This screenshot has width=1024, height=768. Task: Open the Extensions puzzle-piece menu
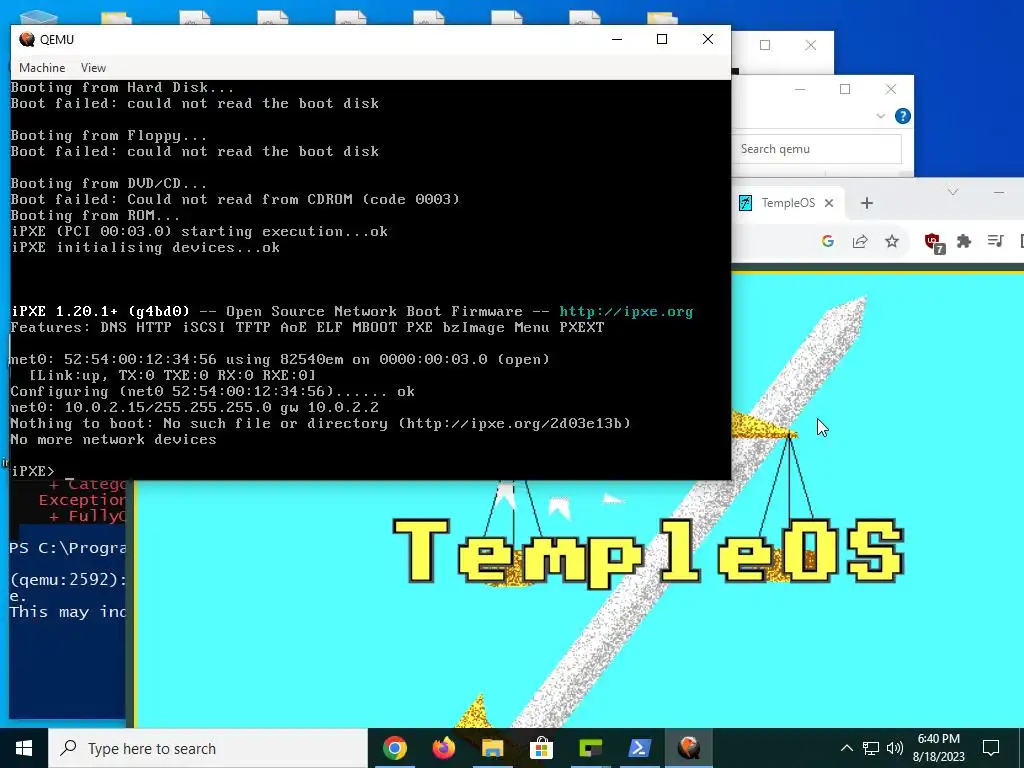pyautogui.click(x=964, y=242)
